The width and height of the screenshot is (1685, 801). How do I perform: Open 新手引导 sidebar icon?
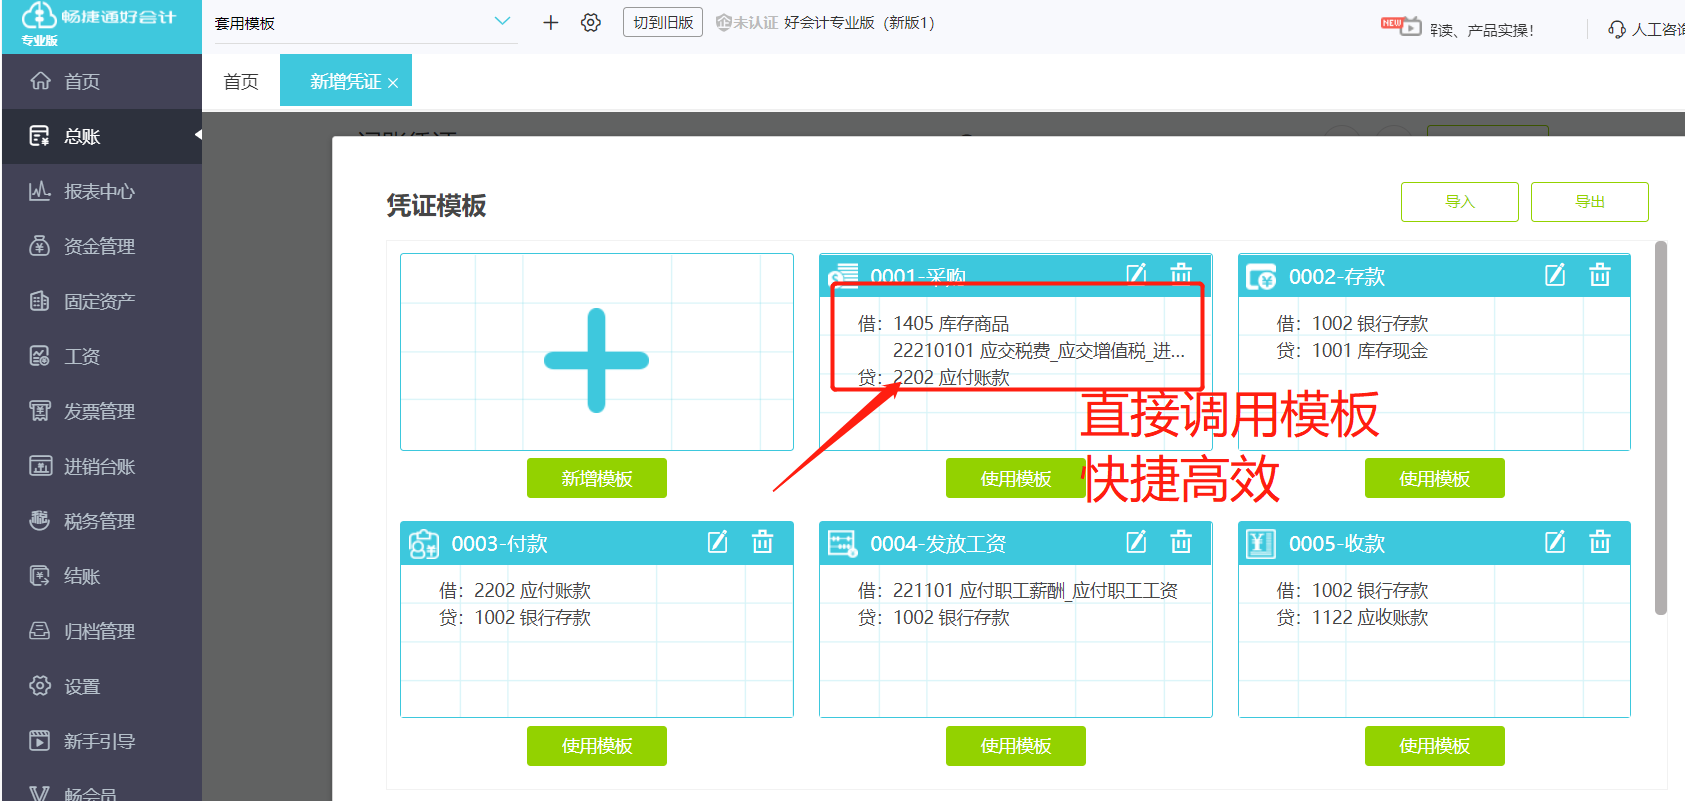(39, 741)
